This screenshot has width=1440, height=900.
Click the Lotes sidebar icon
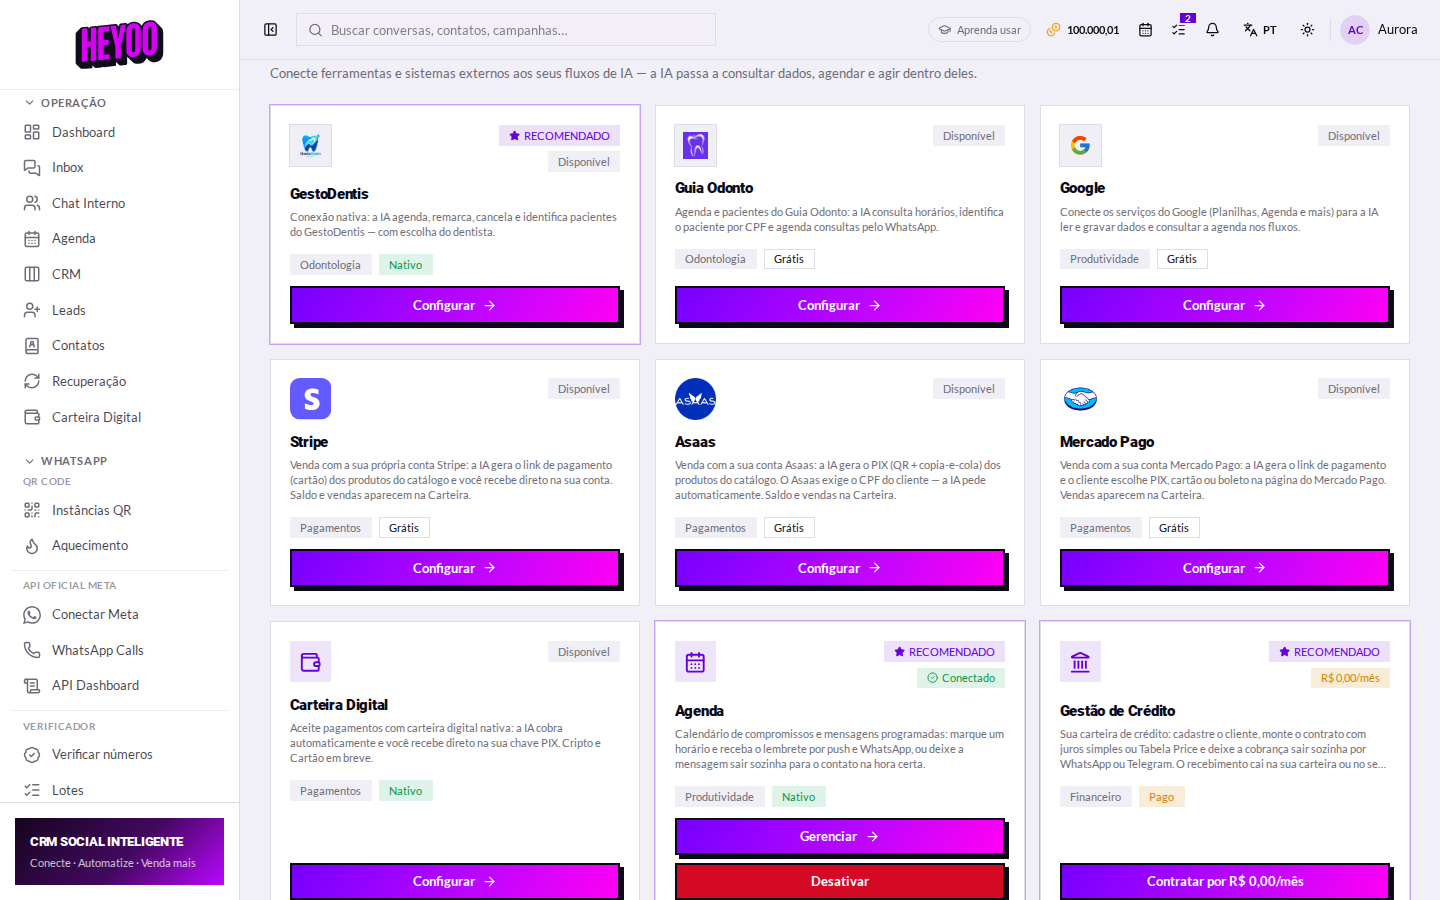point(32,790)
